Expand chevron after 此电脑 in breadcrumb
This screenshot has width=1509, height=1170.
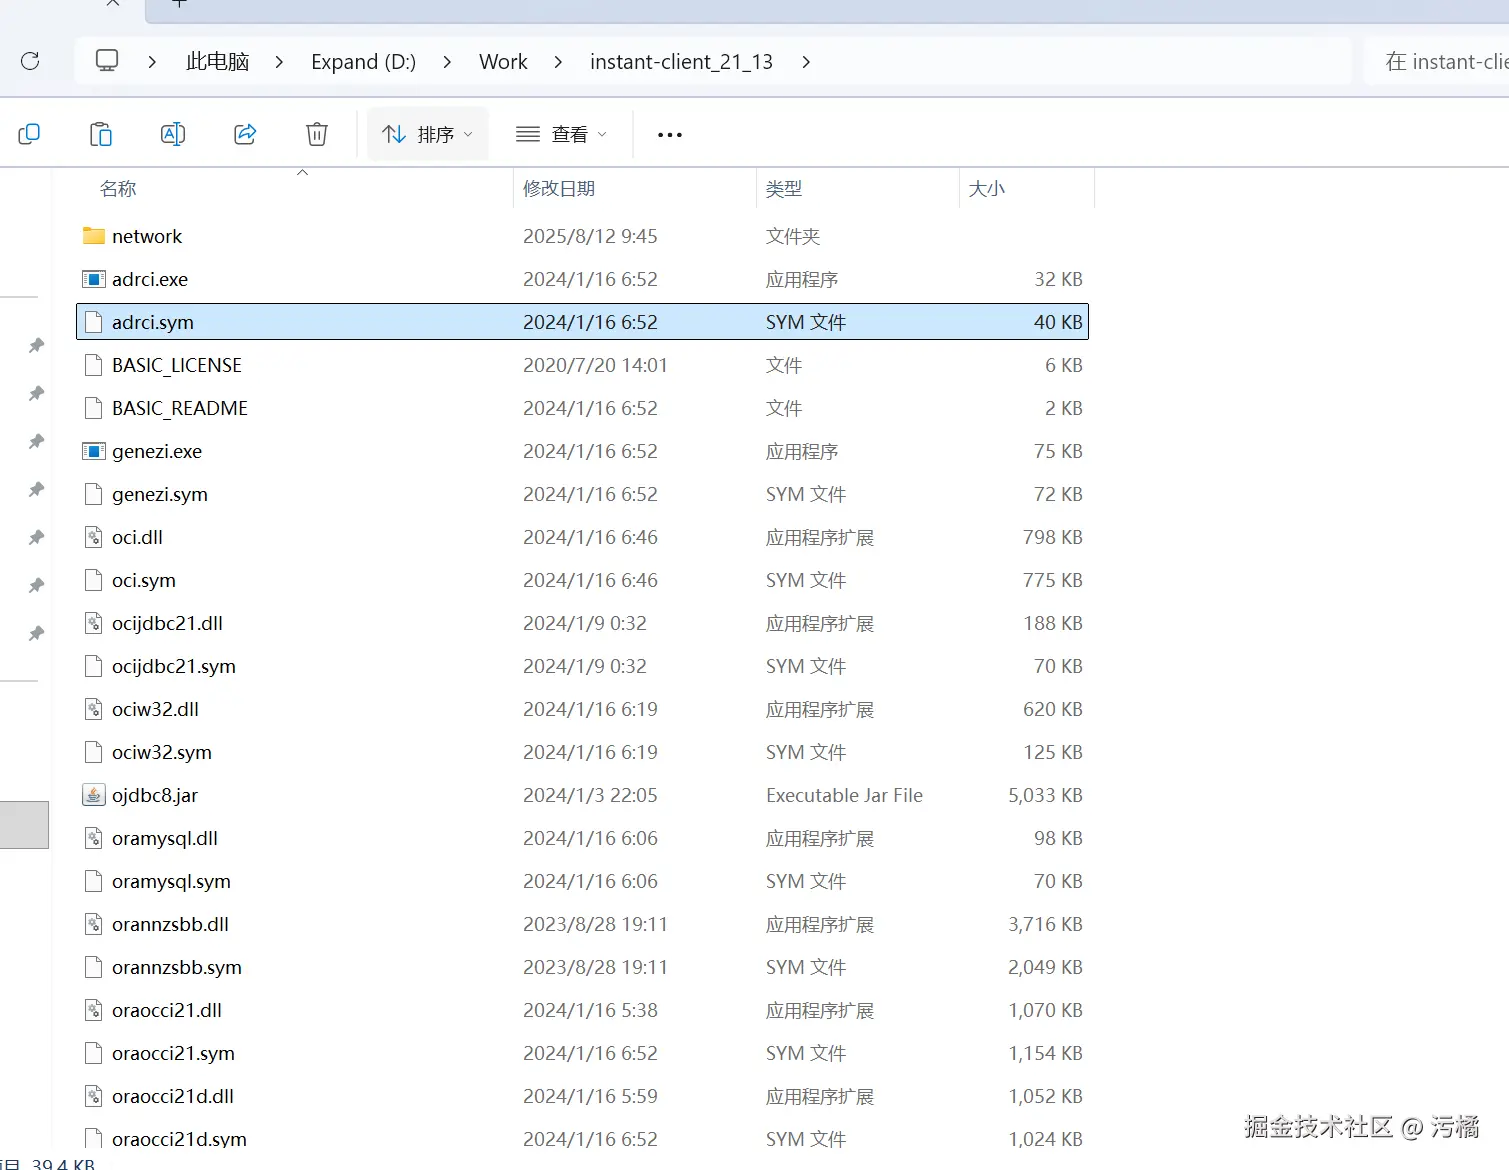[279, 62]
